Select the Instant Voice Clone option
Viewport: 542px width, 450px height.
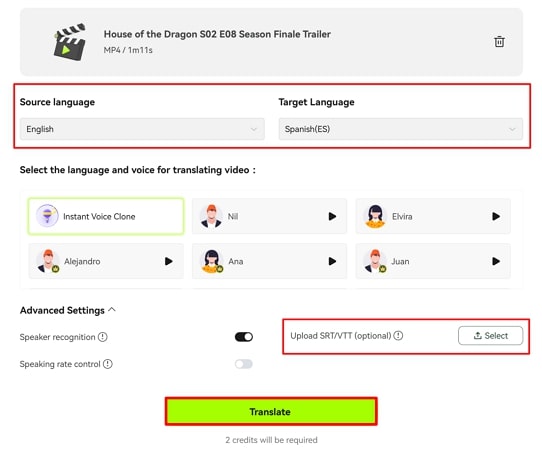[x=106, y=216]
